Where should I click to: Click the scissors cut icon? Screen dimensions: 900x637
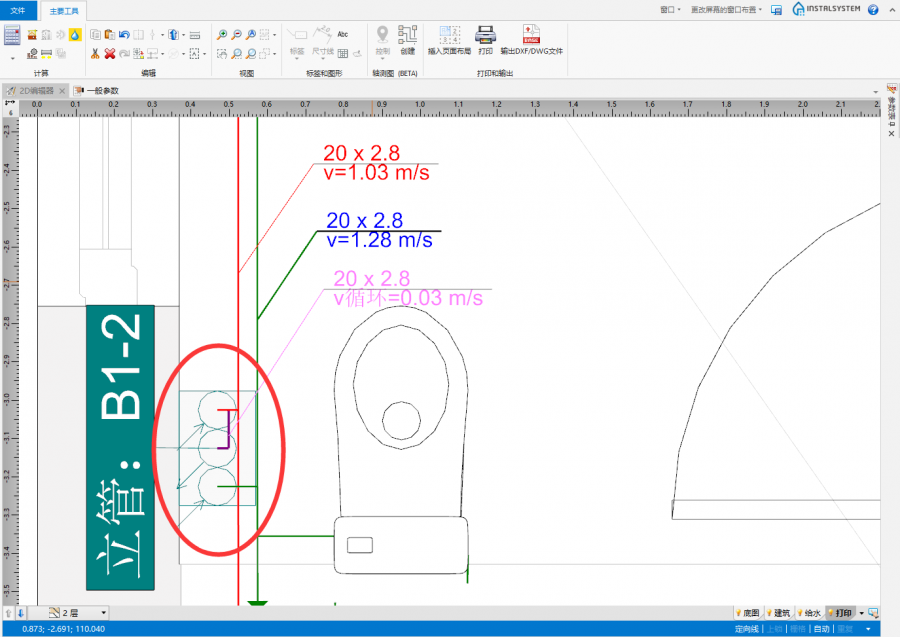tap(95, 53)
